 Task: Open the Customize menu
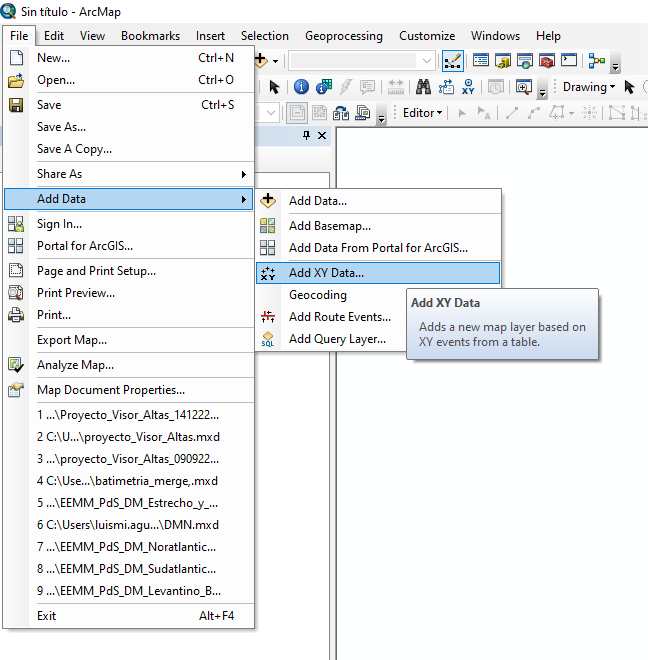(x=427, y=36)
